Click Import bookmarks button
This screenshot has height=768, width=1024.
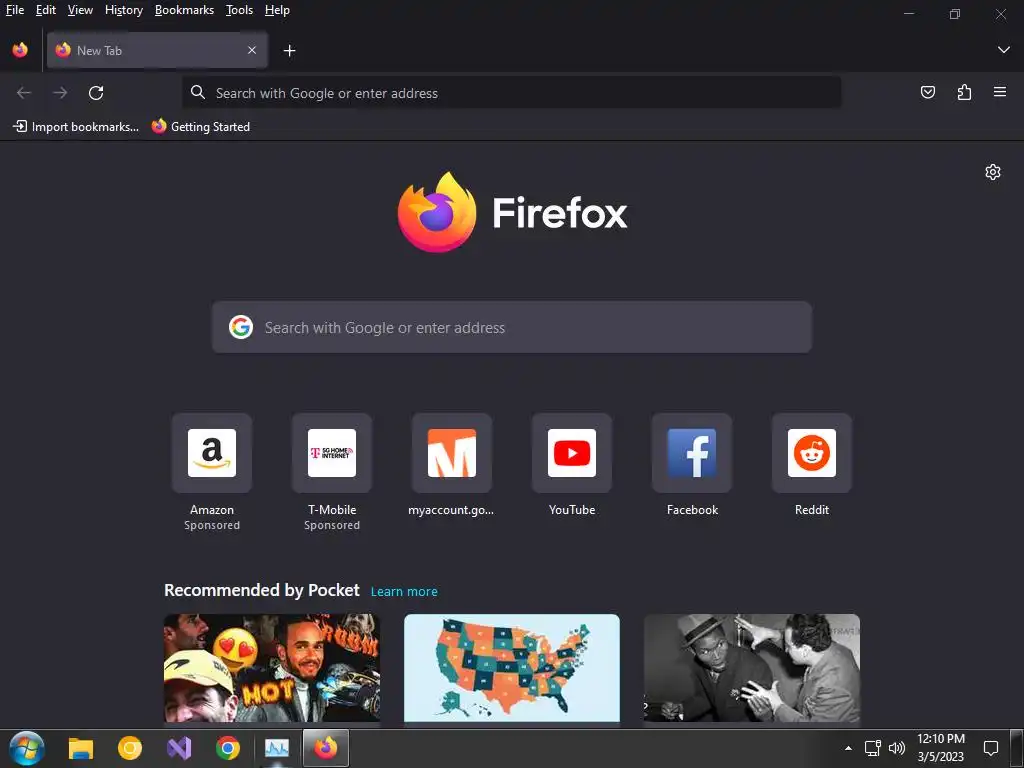click(x=76, y=127)
